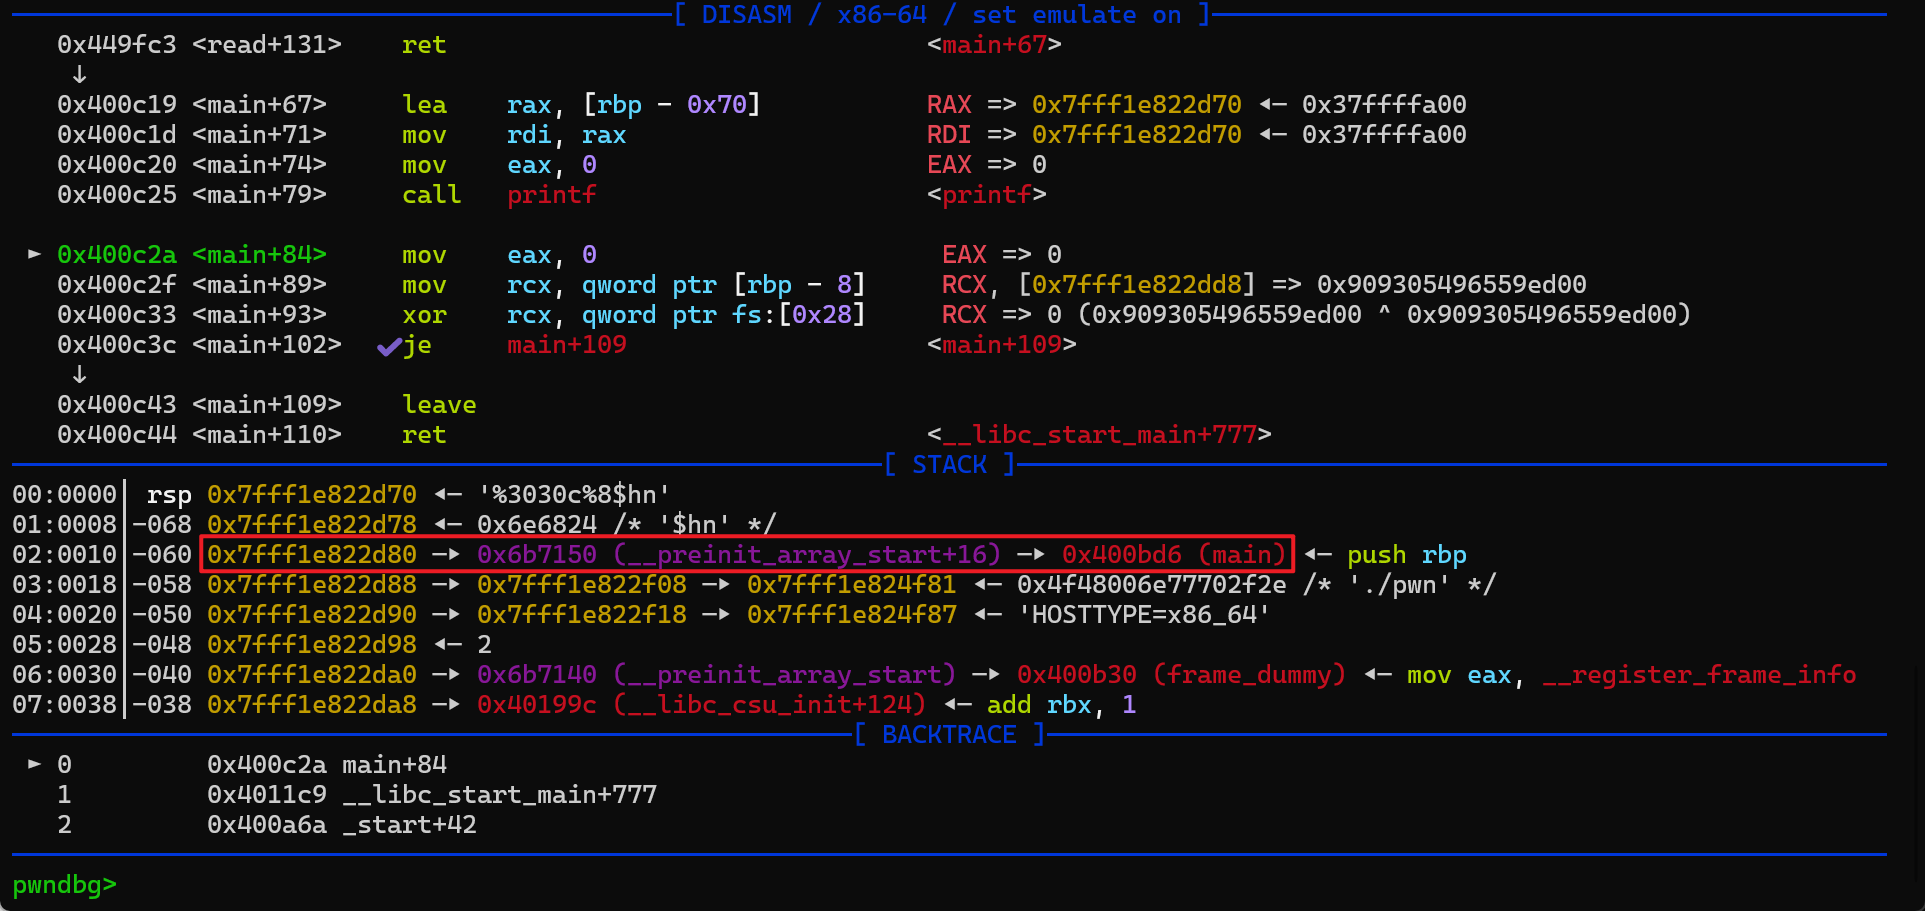Click the current-instruction arrow beside 0x400c2a

click(34, 254)
